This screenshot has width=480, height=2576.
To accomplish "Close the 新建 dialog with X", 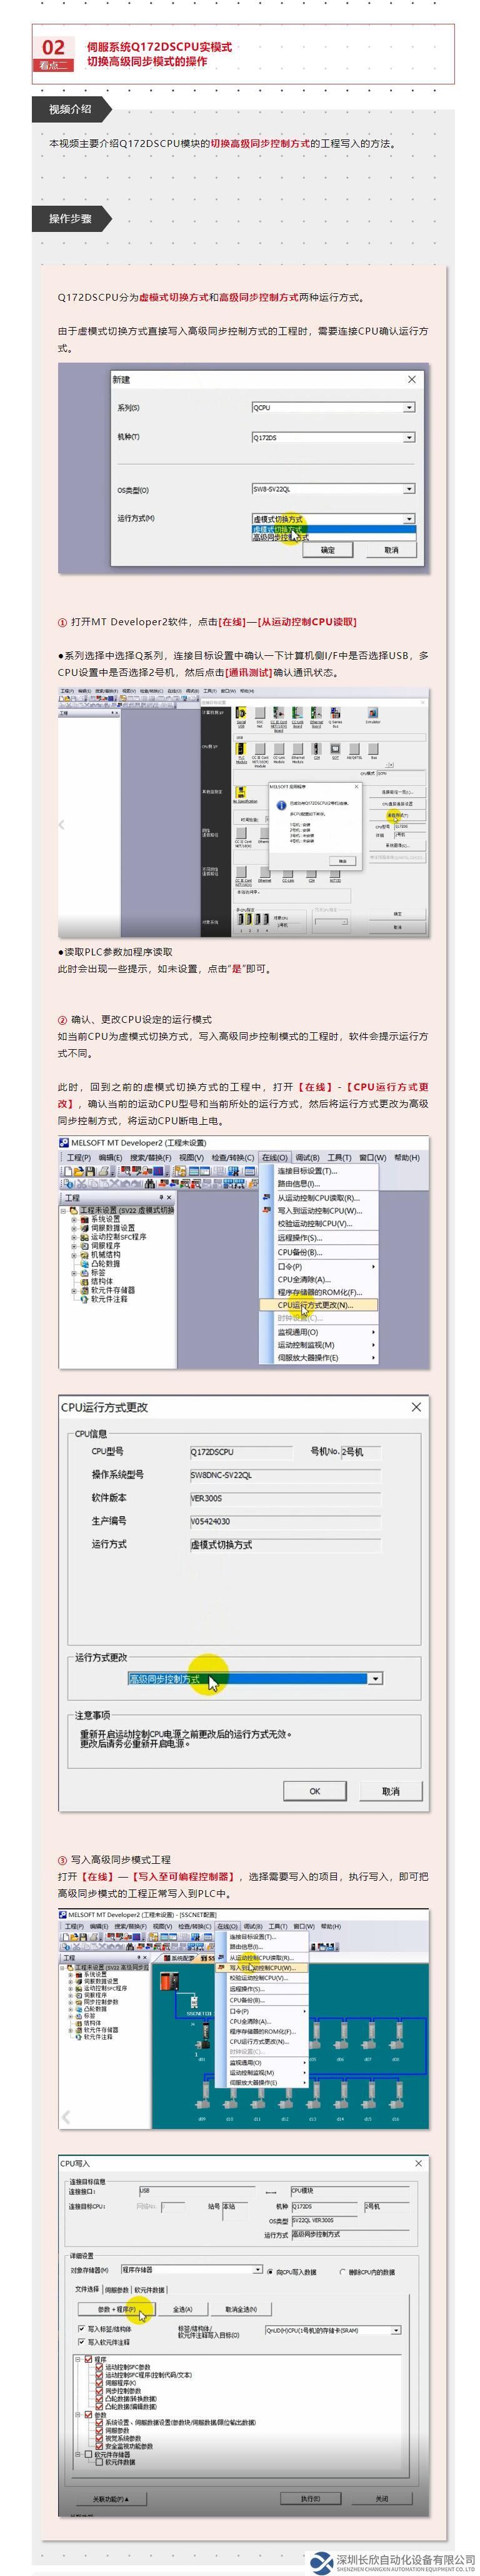I will coord(412,380).
